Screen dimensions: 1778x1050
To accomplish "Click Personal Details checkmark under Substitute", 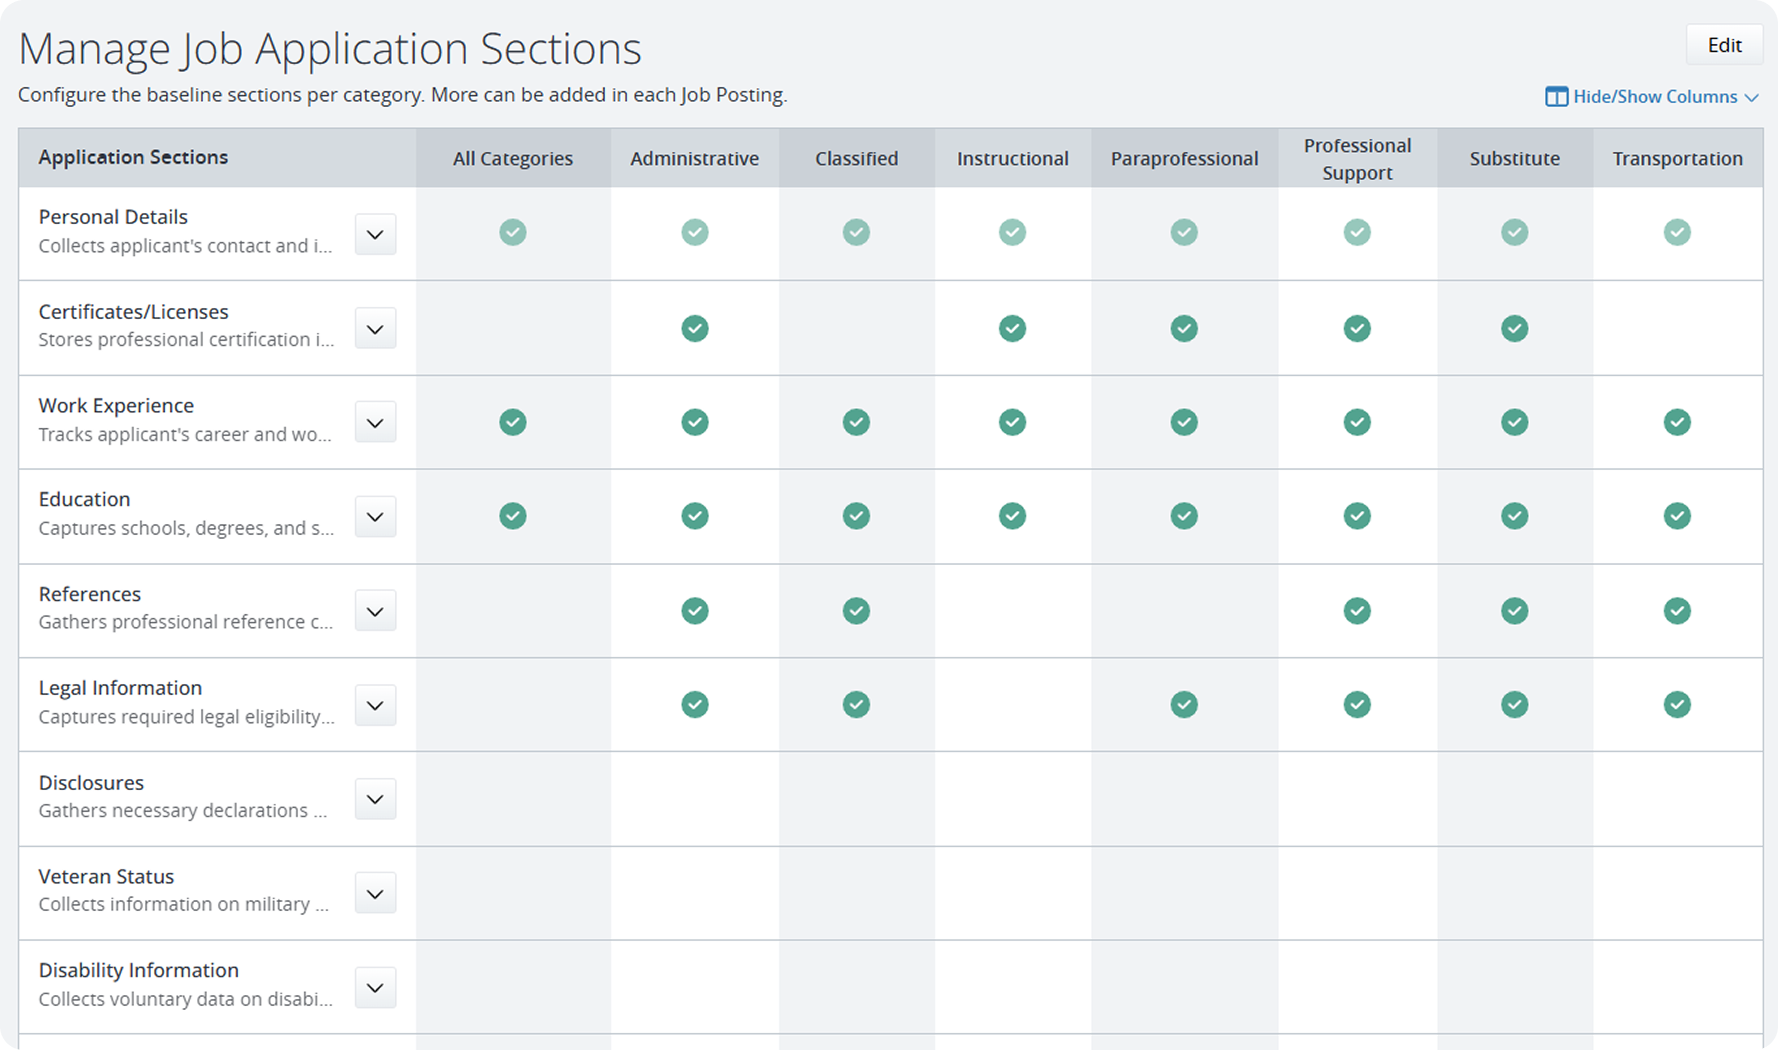I will click(1514, 232).
